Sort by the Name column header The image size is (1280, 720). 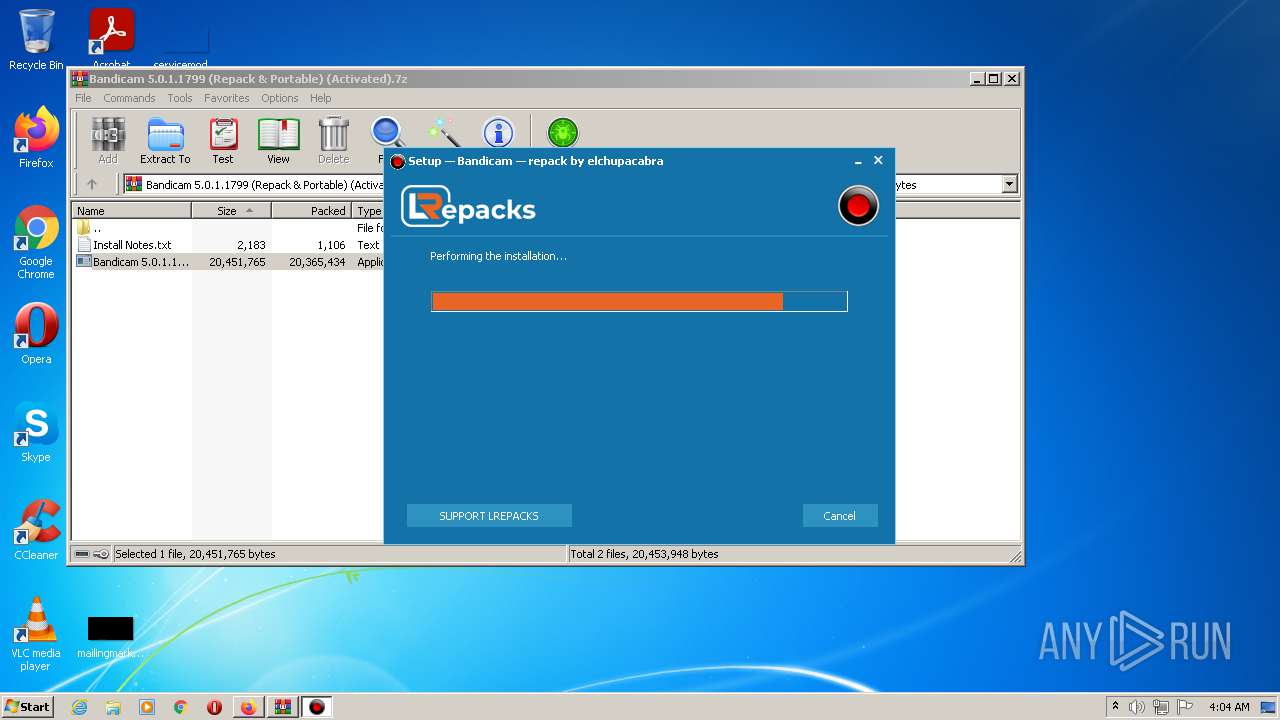pyautogui.click(x=132, y=210)
